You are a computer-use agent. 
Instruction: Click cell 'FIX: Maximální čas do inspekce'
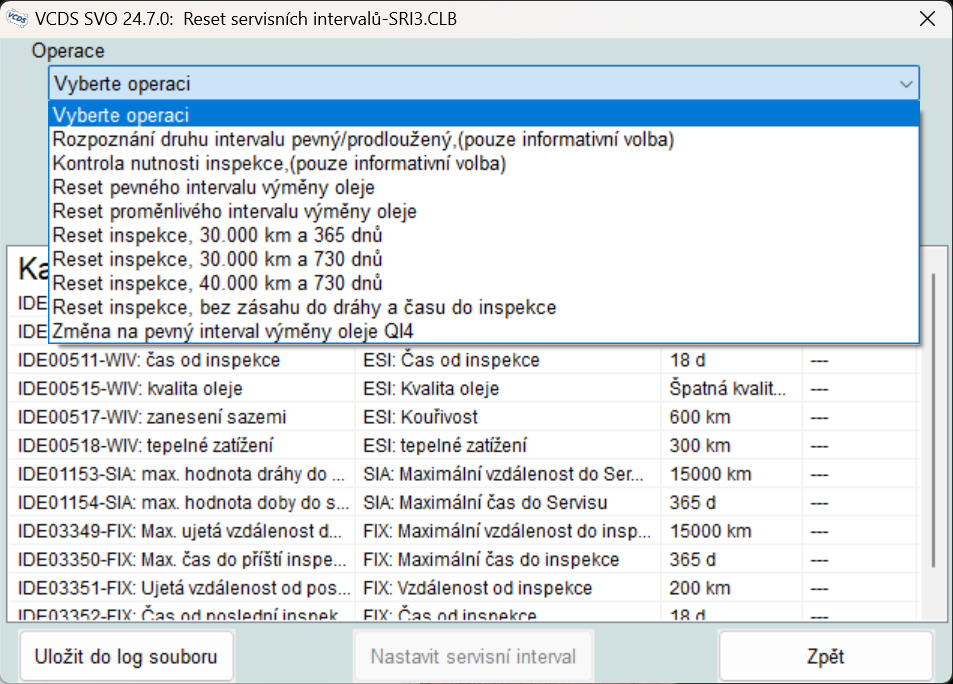[x=508, y=560]
